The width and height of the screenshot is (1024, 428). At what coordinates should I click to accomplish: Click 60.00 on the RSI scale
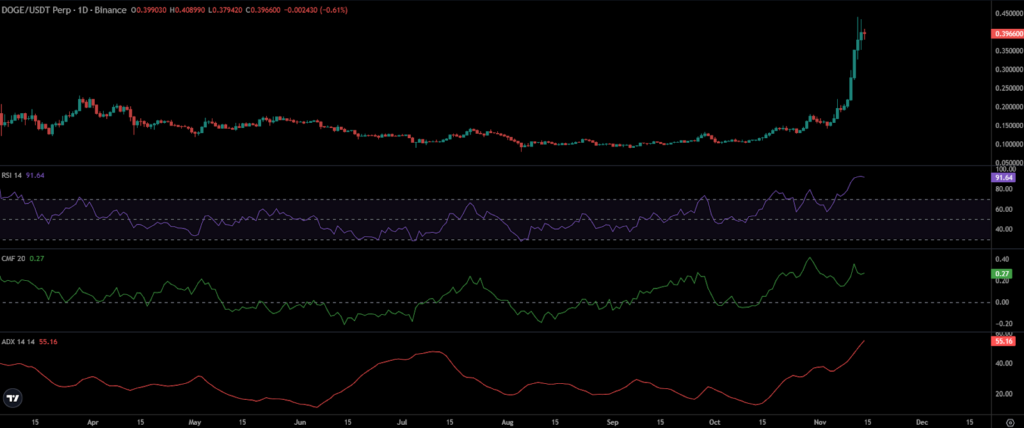(1004, 209)
